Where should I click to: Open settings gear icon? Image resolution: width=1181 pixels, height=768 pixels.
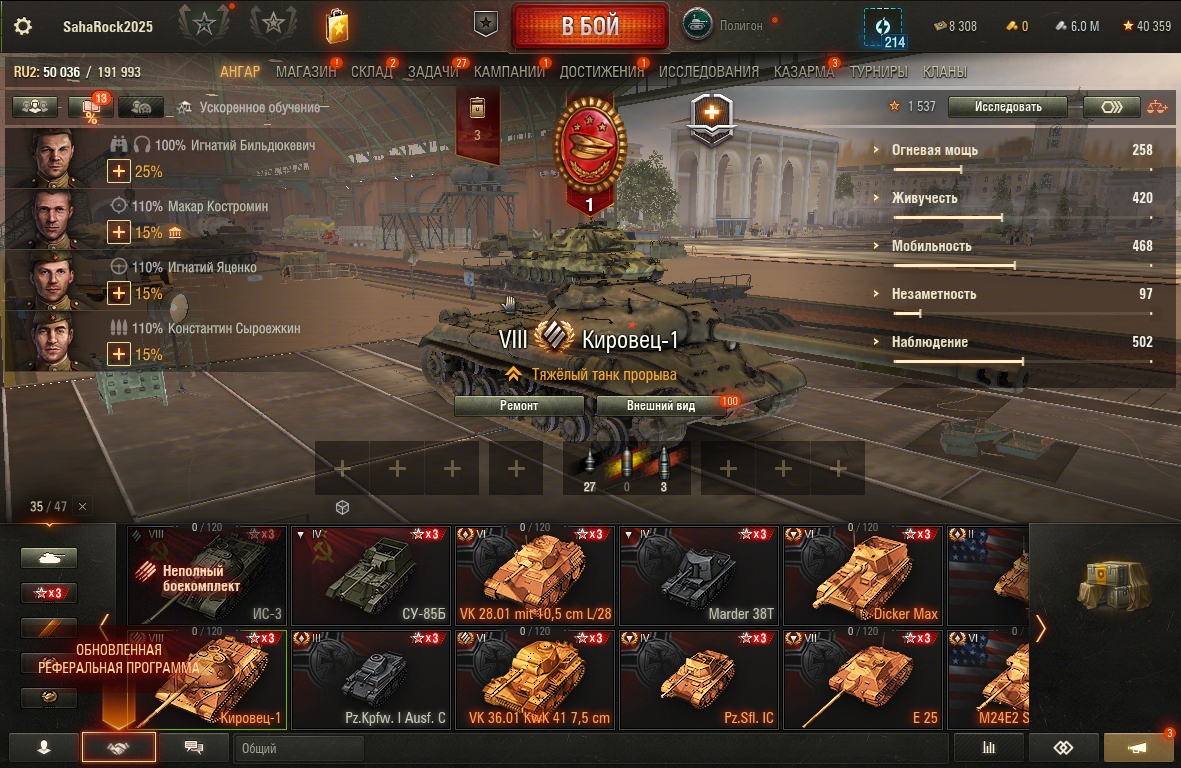coord(23,26)
